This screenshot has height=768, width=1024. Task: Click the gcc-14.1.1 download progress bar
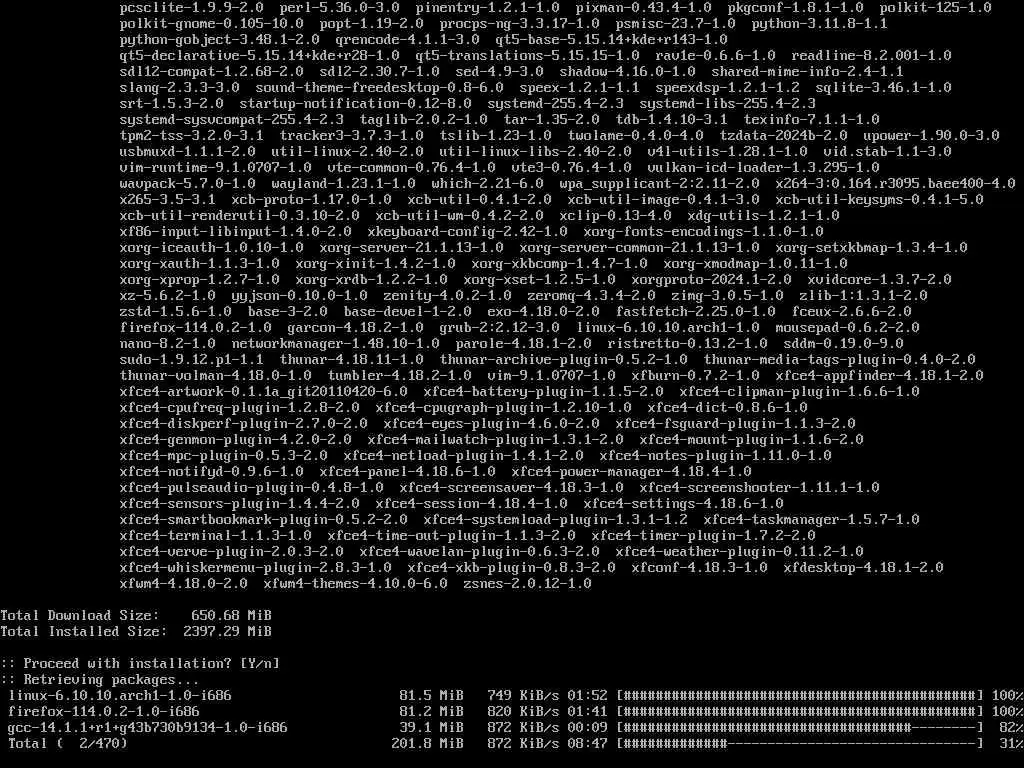tap(800, 728)
